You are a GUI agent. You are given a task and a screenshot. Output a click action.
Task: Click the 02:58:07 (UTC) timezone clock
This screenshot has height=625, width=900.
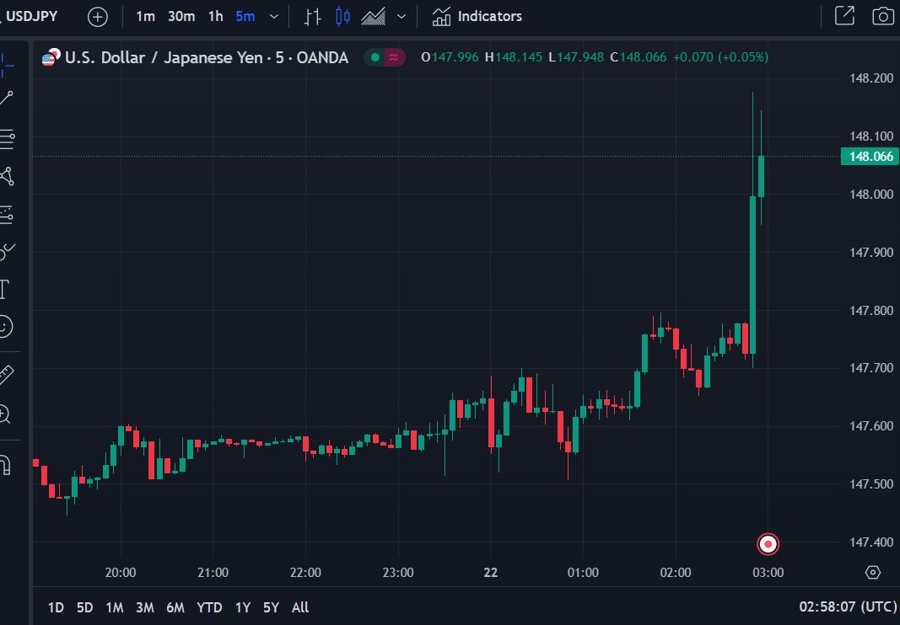point(847,607)
